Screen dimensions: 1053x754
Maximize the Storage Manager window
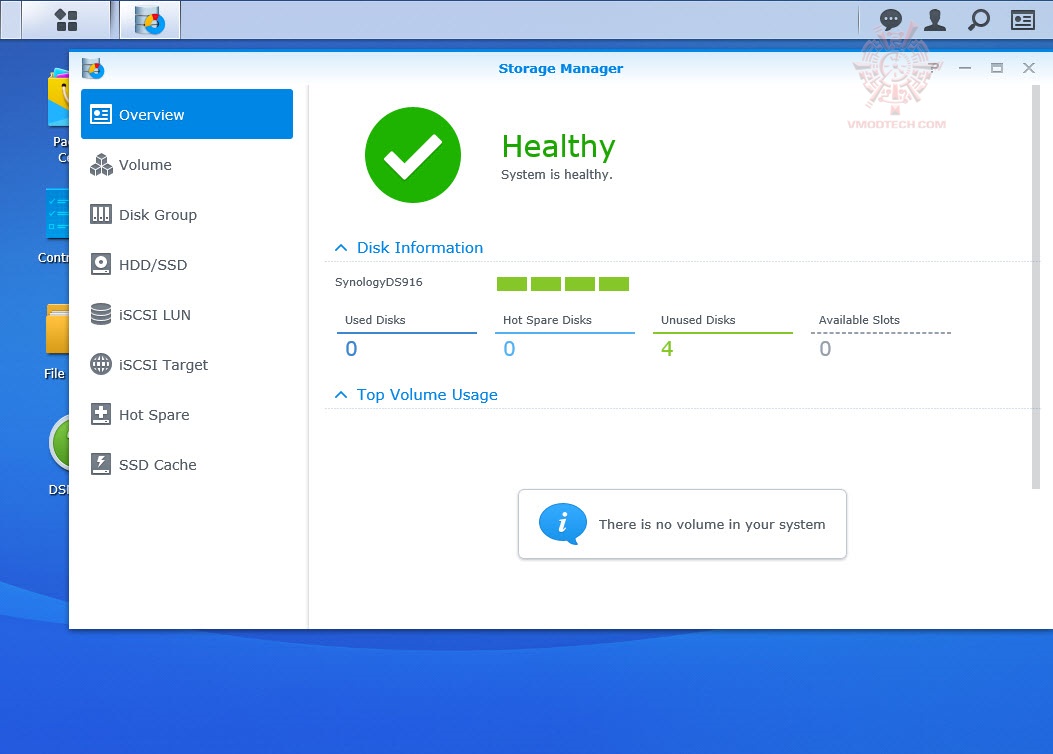click(x=997, y=68)
